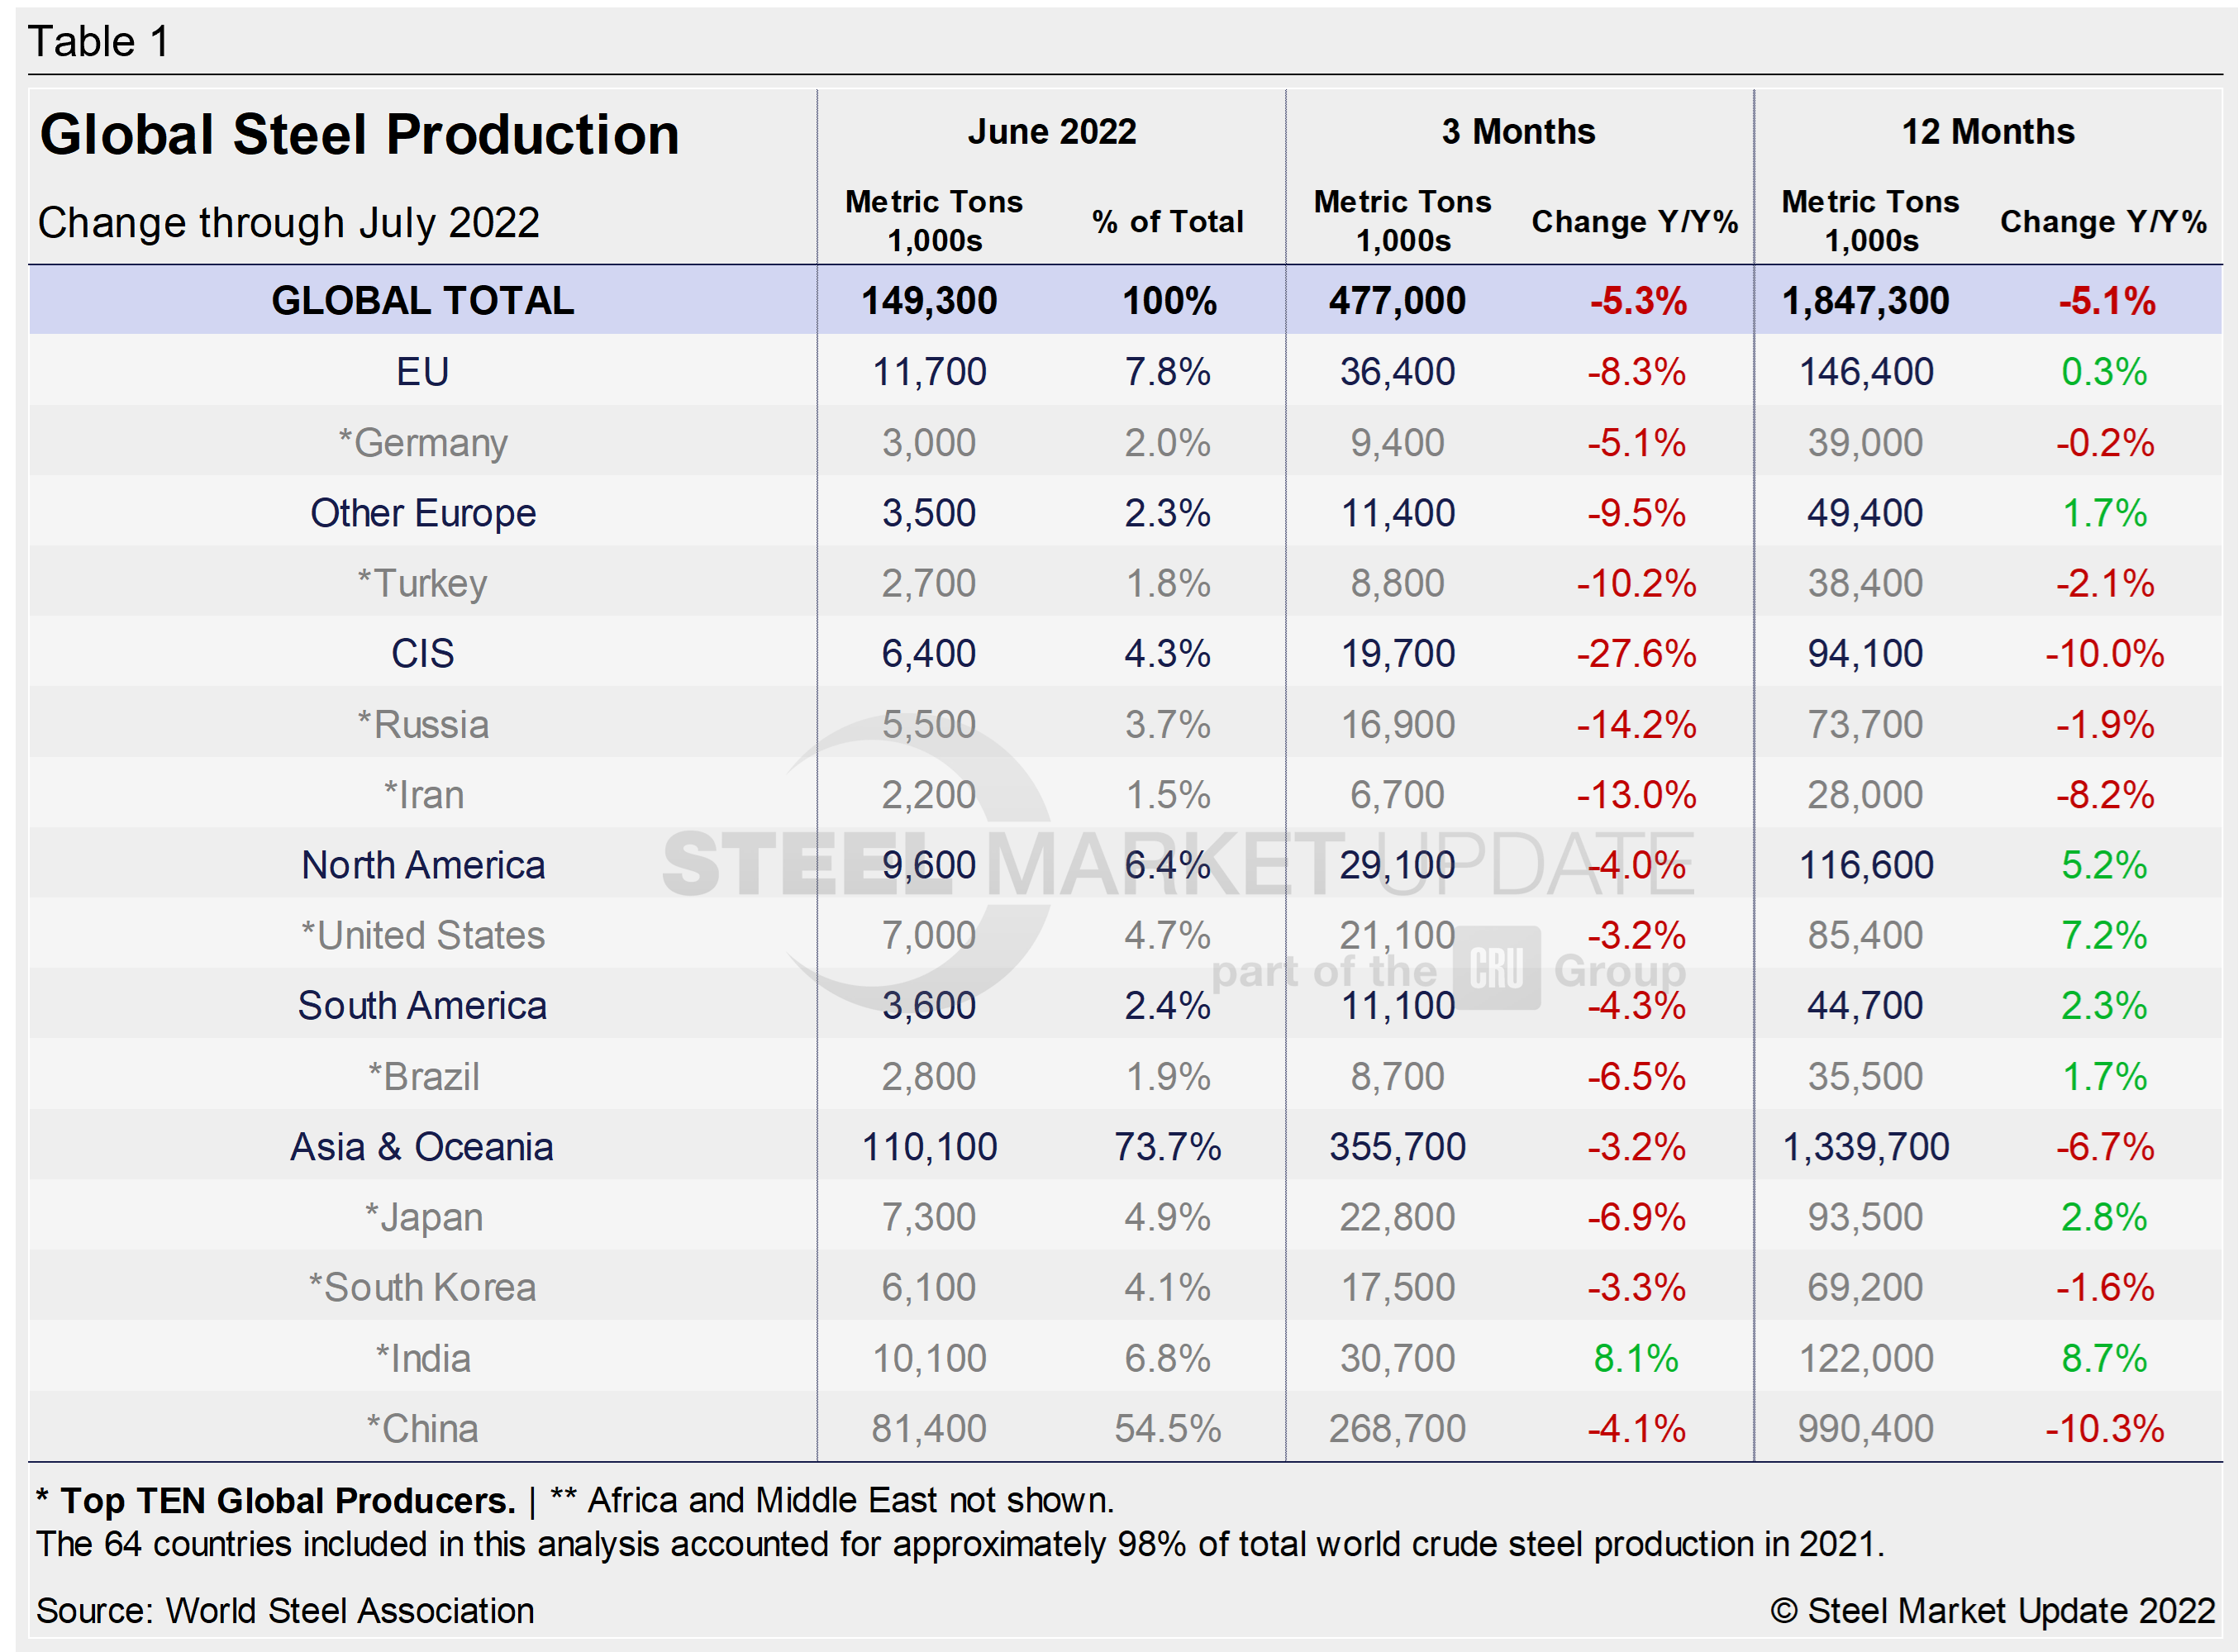Screen dimensions: 2238x1652
Task: Select the CIS -27.6% change cell
Action: [x=1635, y=654]
